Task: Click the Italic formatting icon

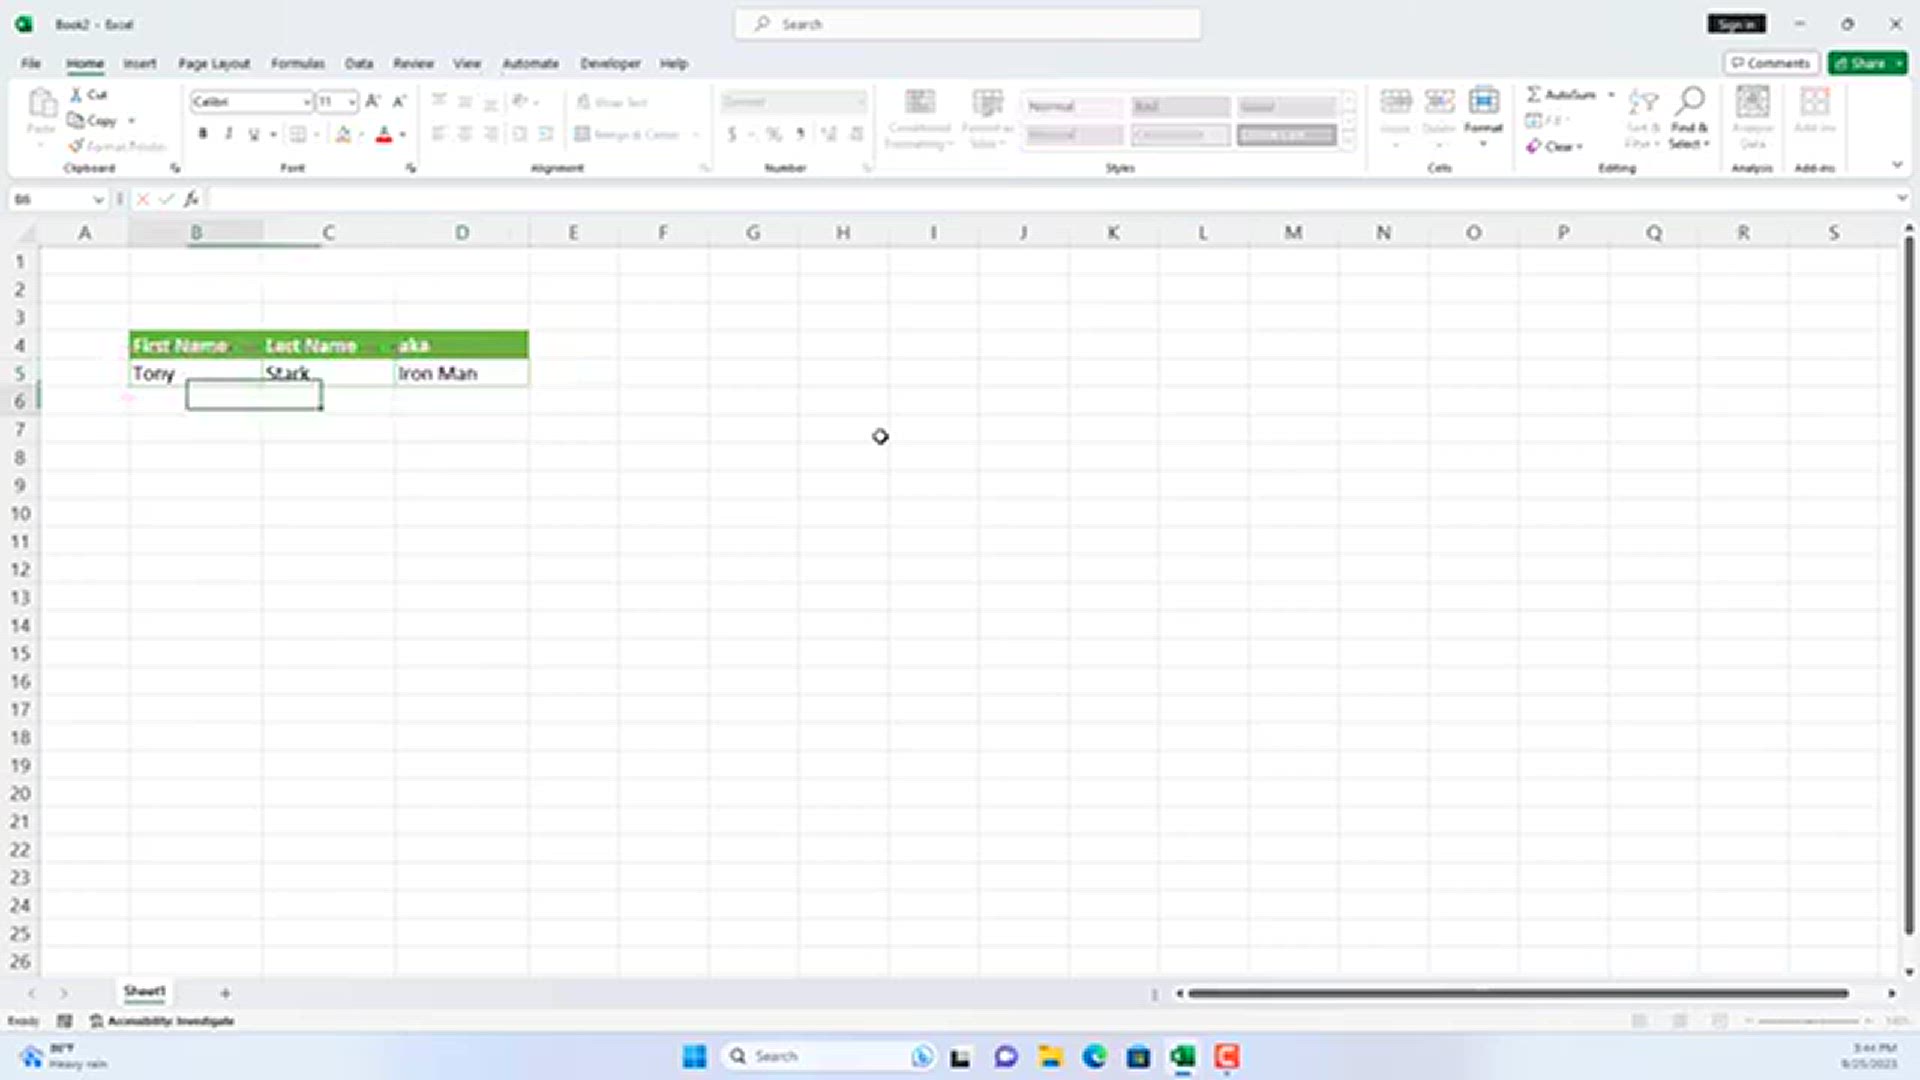Action: click(229, 134)
